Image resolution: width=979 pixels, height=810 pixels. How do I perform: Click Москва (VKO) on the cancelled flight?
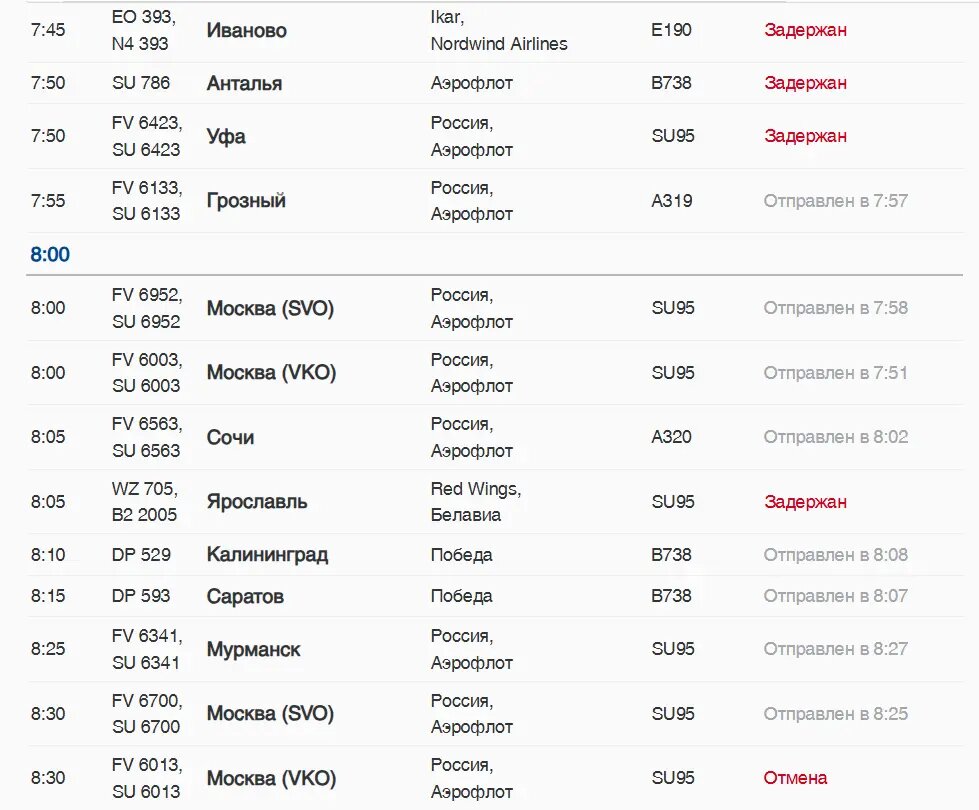pyautogui.click(x=271, y=778)
